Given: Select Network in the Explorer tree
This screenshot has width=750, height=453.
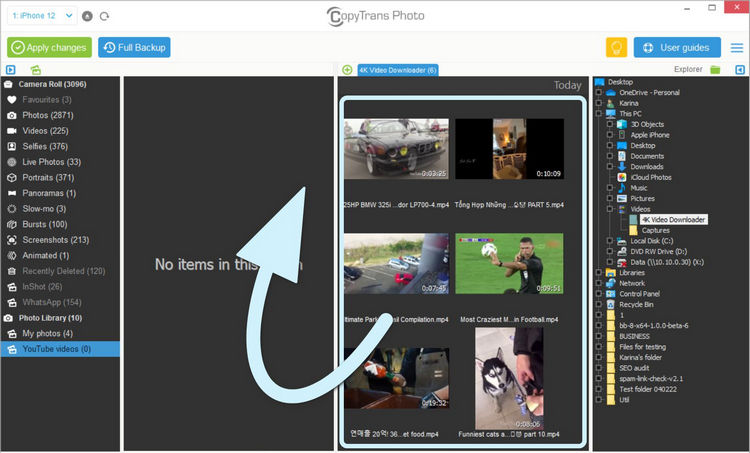Looking at the screenshot, I should [631, 283].
